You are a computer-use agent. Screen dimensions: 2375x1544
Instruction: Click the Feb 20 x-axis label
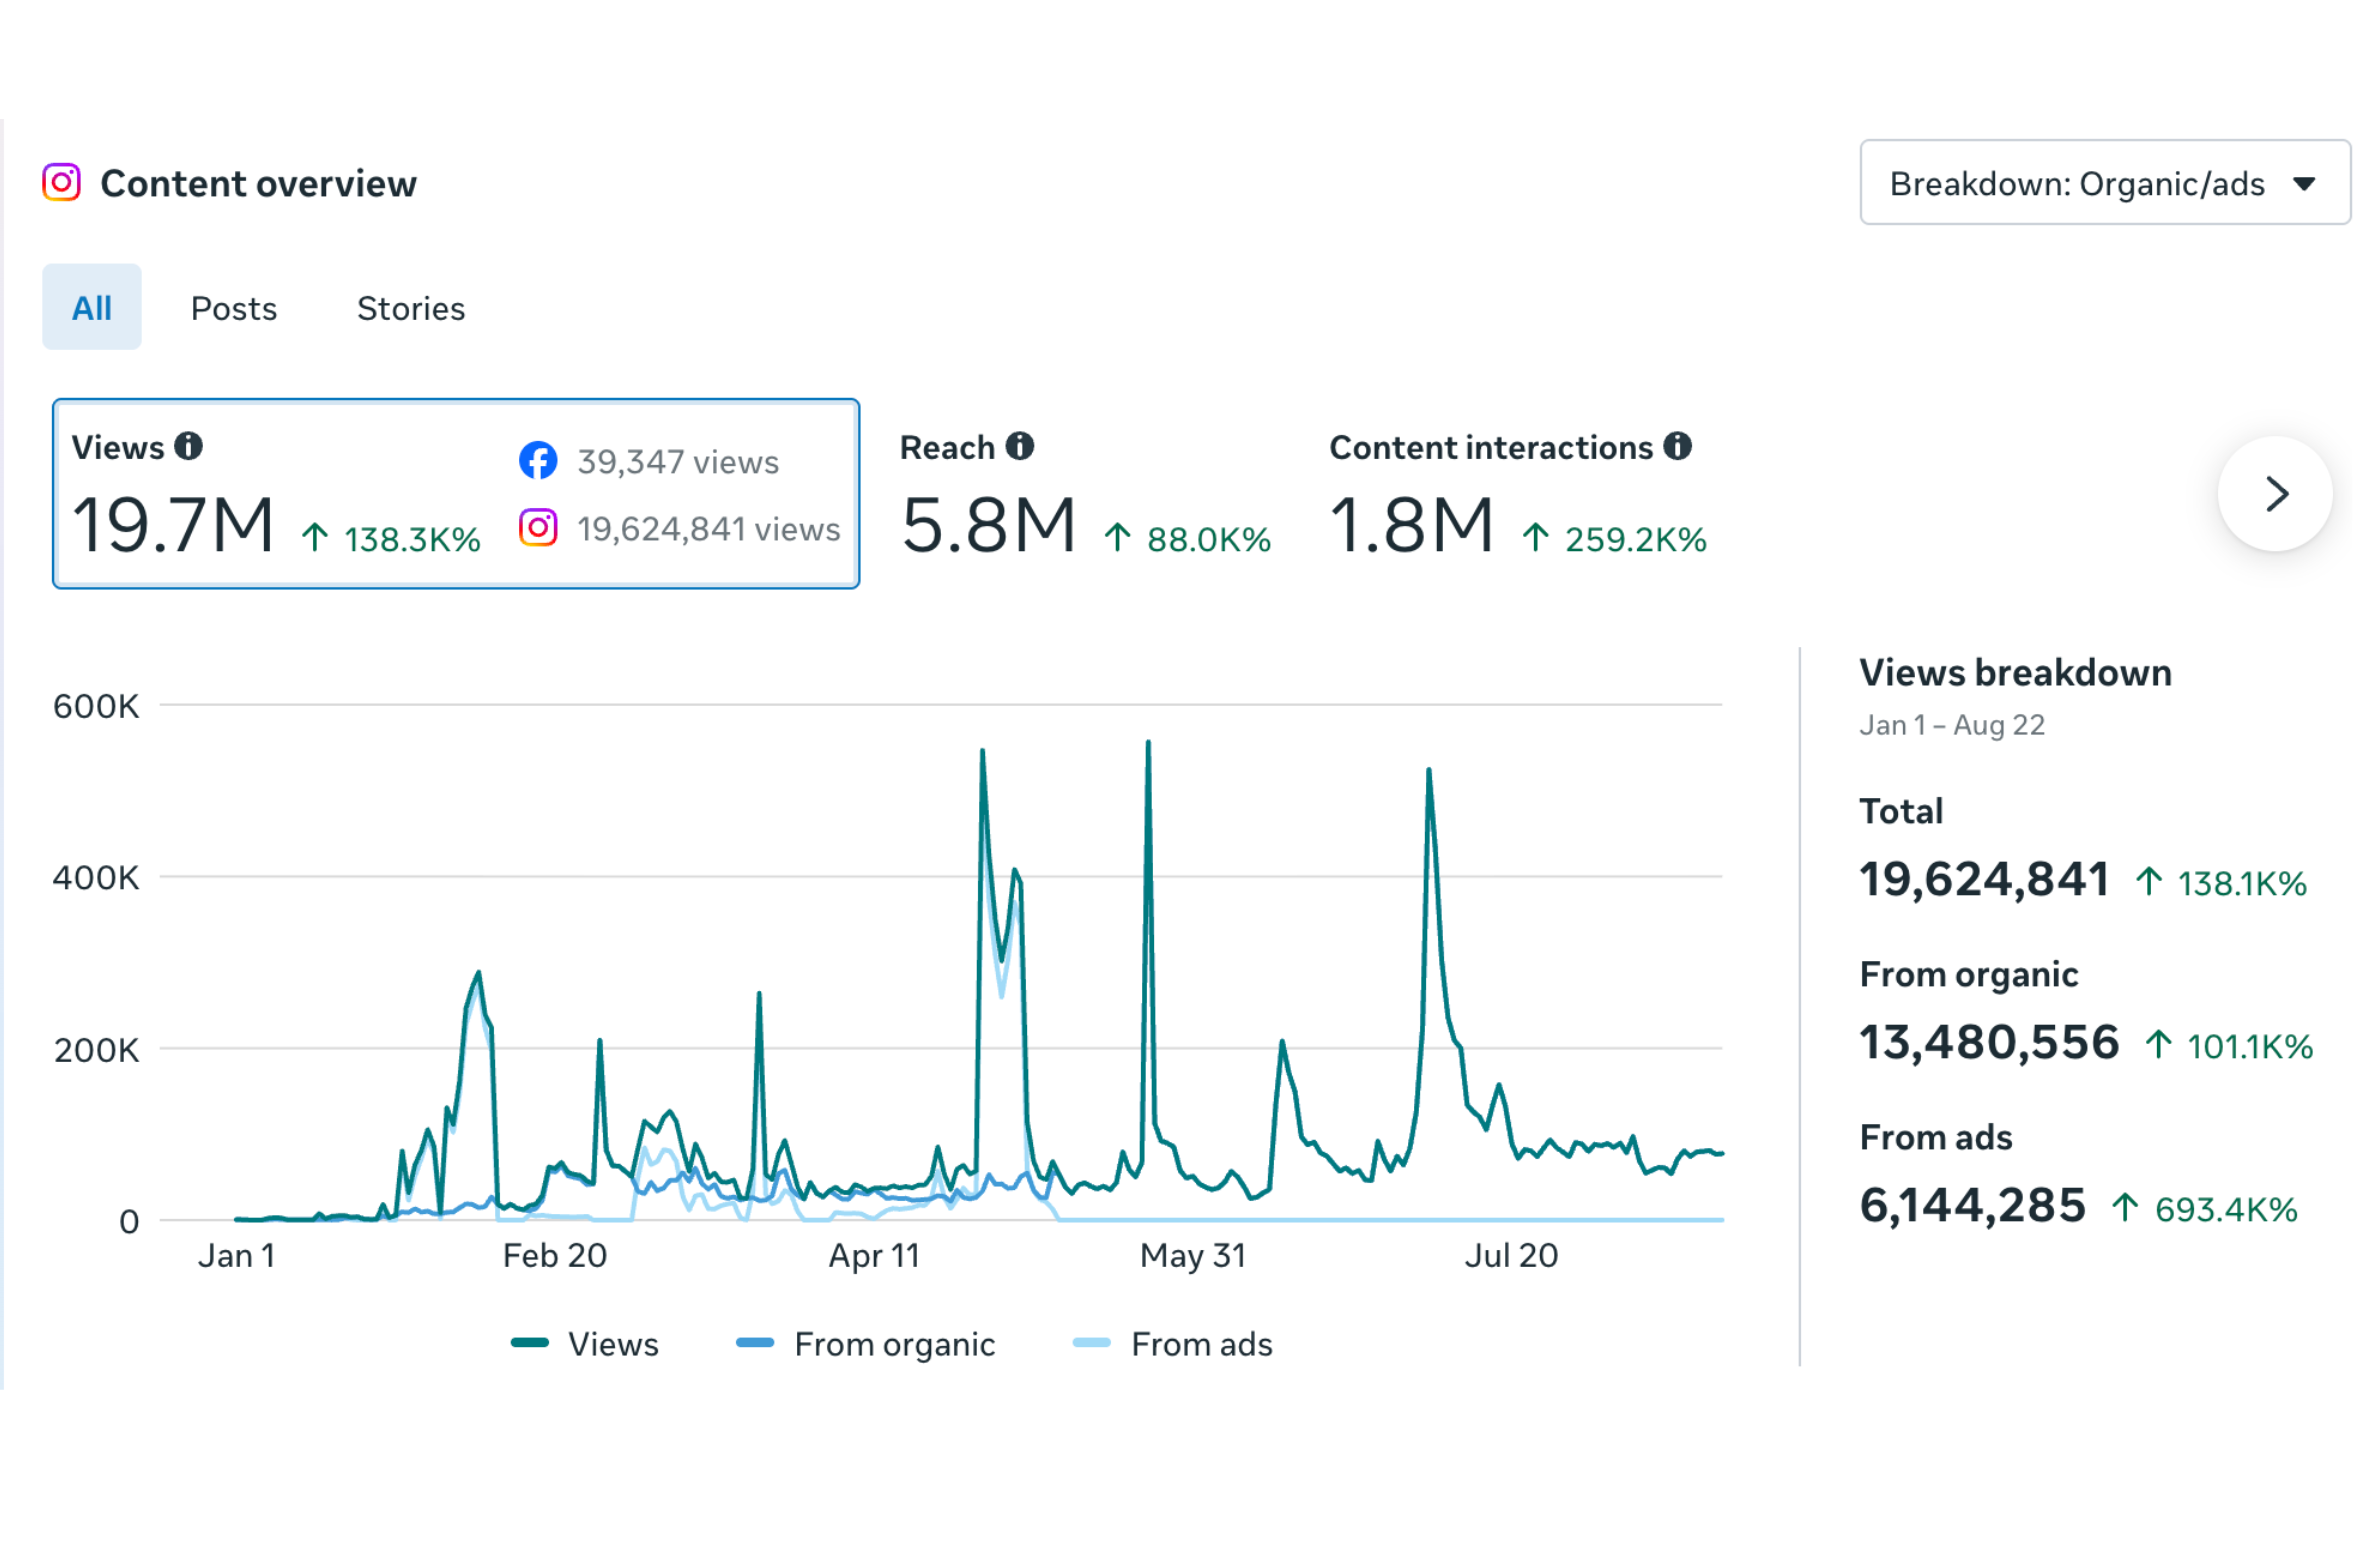pos(555,1255)
